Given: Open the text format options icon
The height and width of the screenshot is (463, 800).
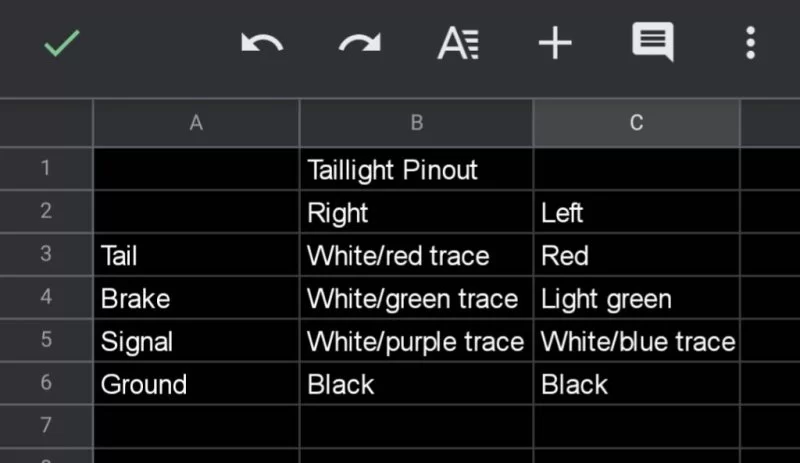Looking at the screenshot, I should click(x=458, y=44).
